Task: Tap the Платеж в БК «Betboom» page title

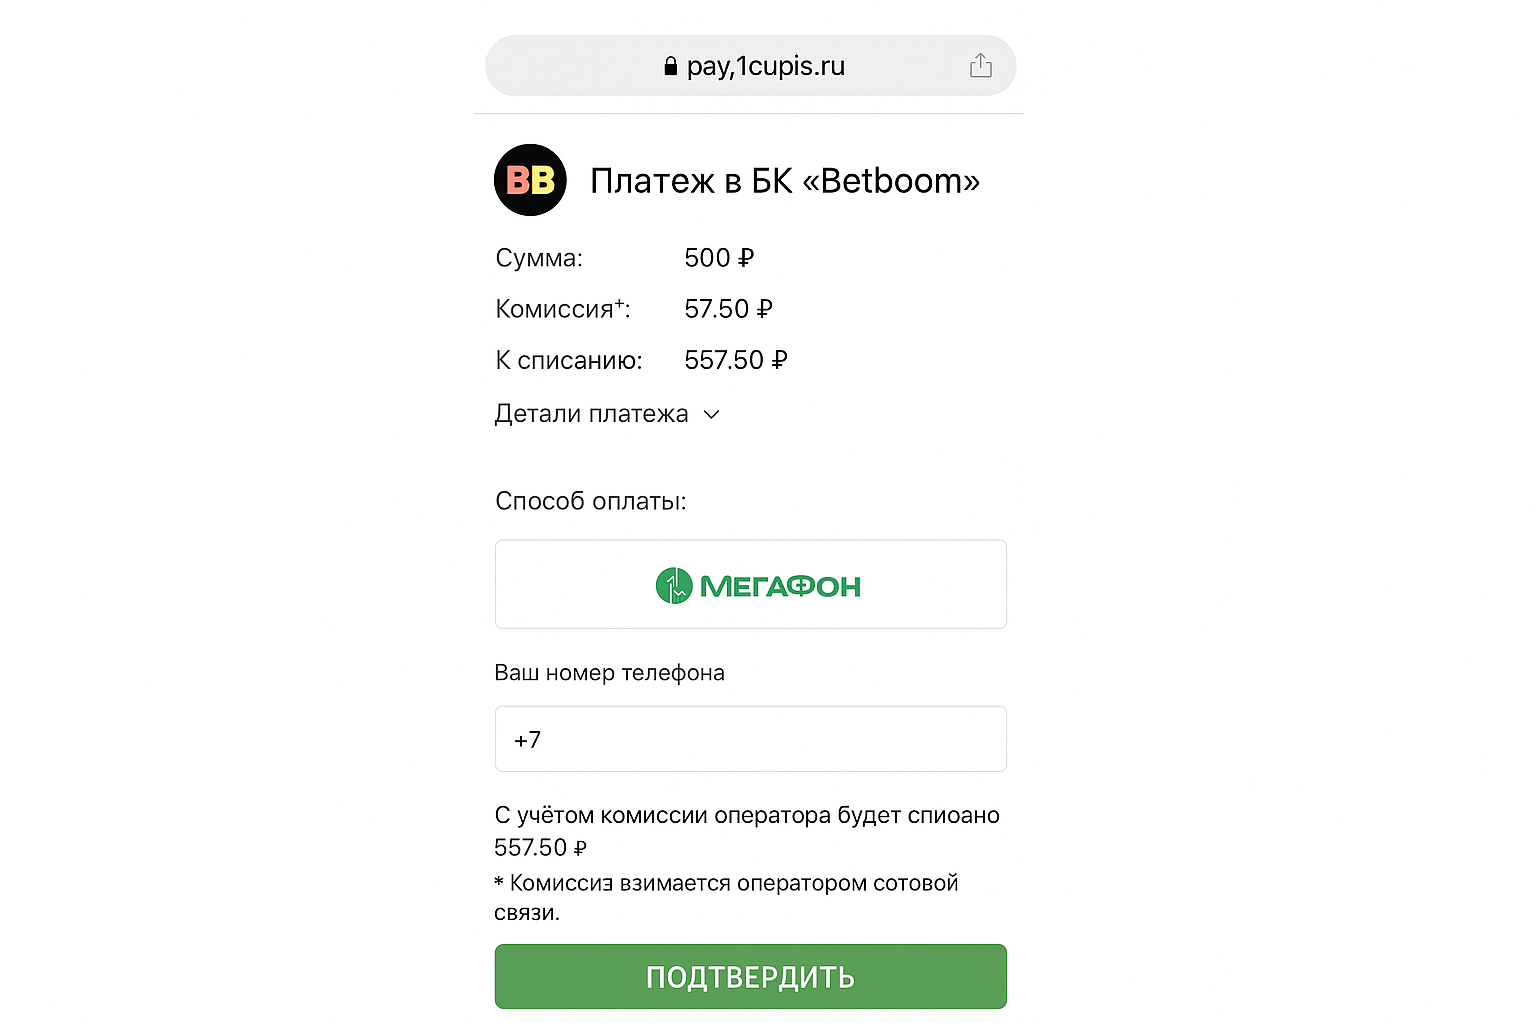Action: point(786,180)
